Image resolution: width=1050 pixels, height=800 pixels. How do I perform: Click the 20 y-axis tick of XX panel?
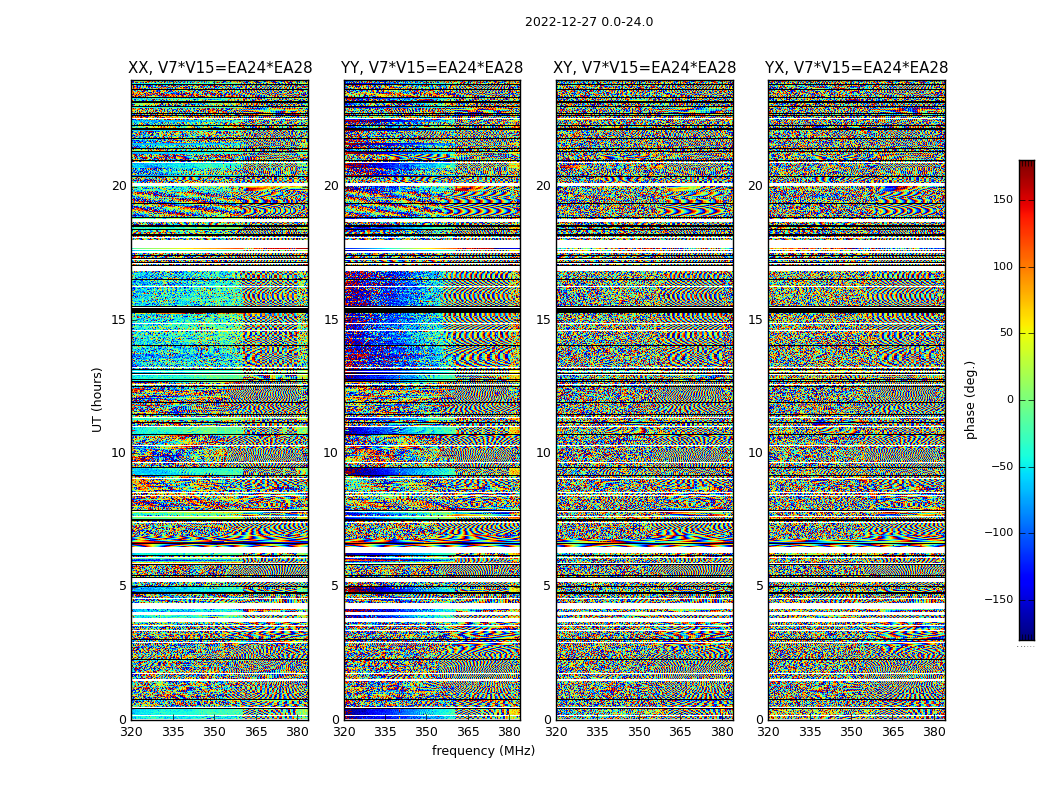[119, 186]
